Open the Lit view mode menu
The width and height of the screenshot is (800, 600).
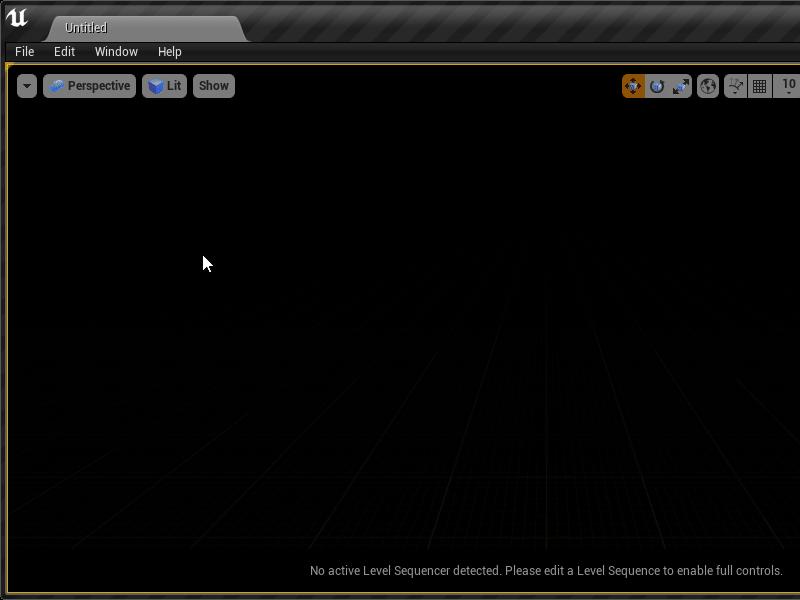pyautogui.click(x=164, y=86)
